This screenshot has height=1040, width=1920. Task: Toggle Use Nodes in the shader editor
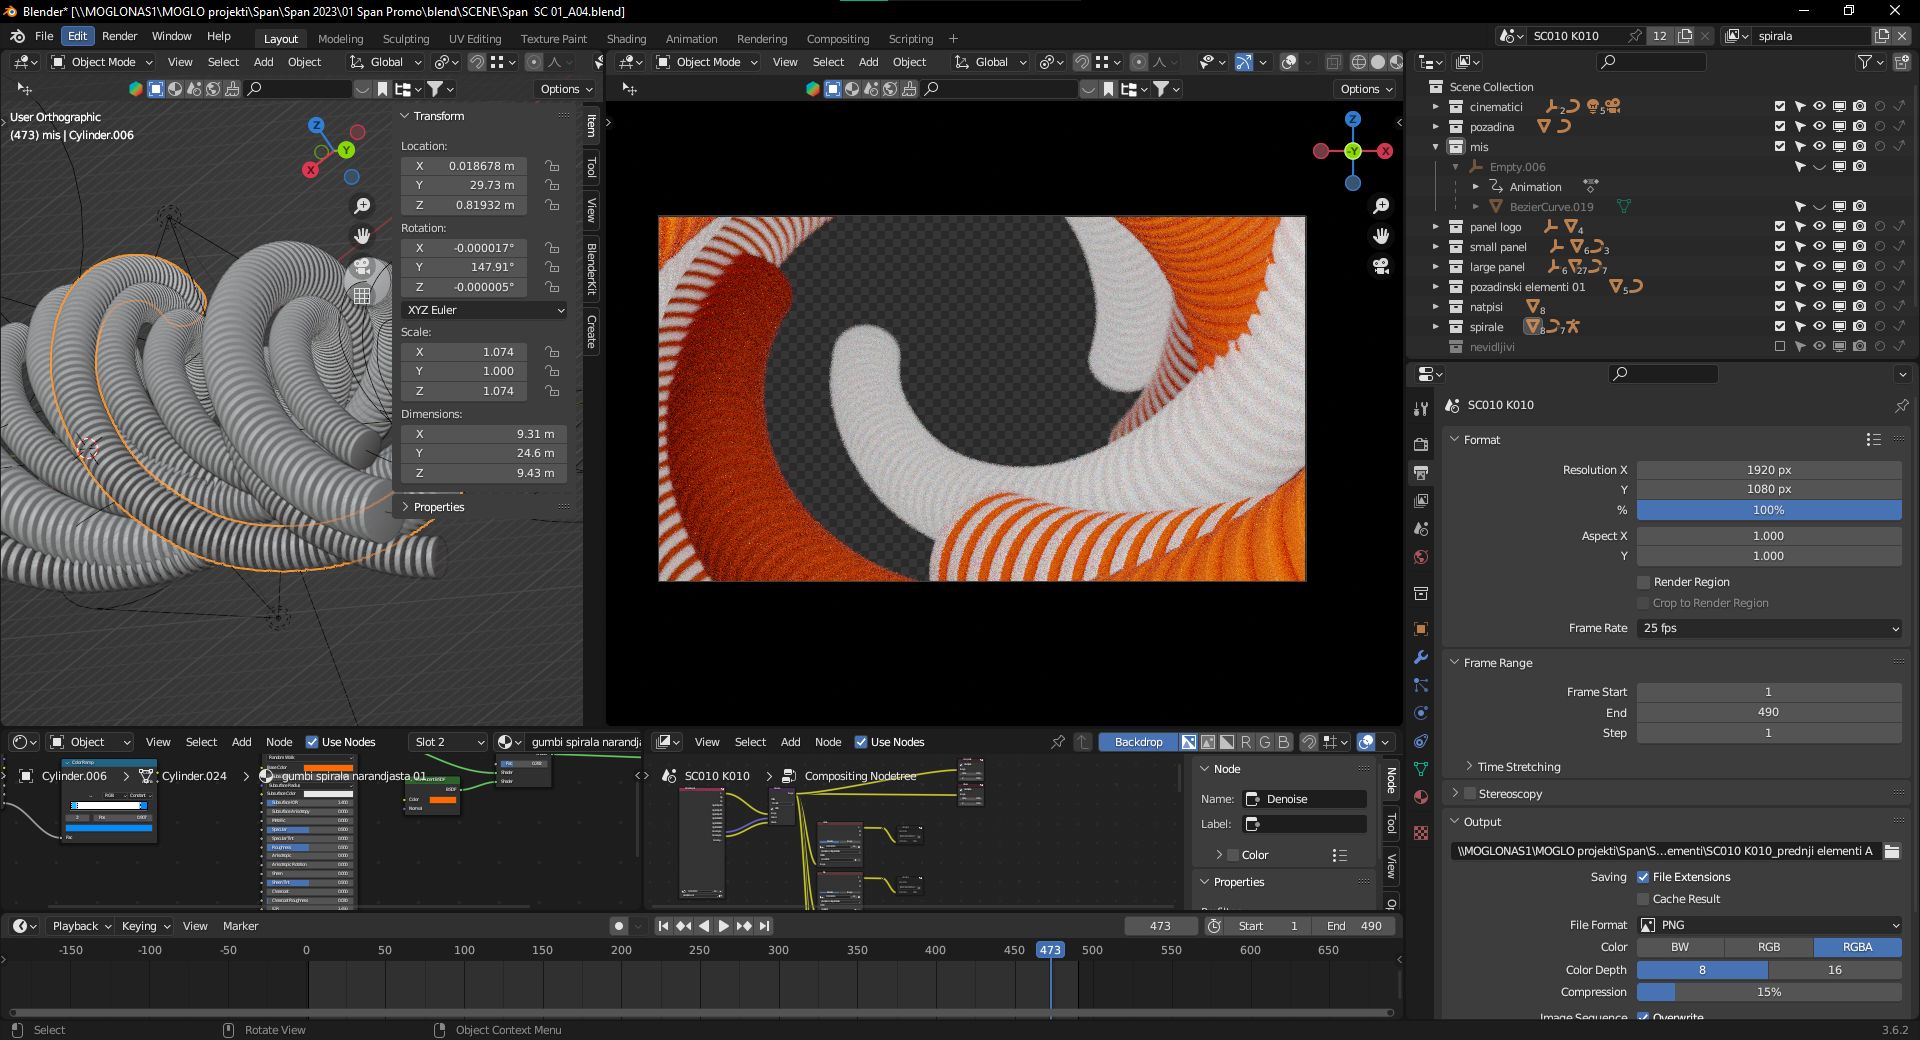click(312, 742)
